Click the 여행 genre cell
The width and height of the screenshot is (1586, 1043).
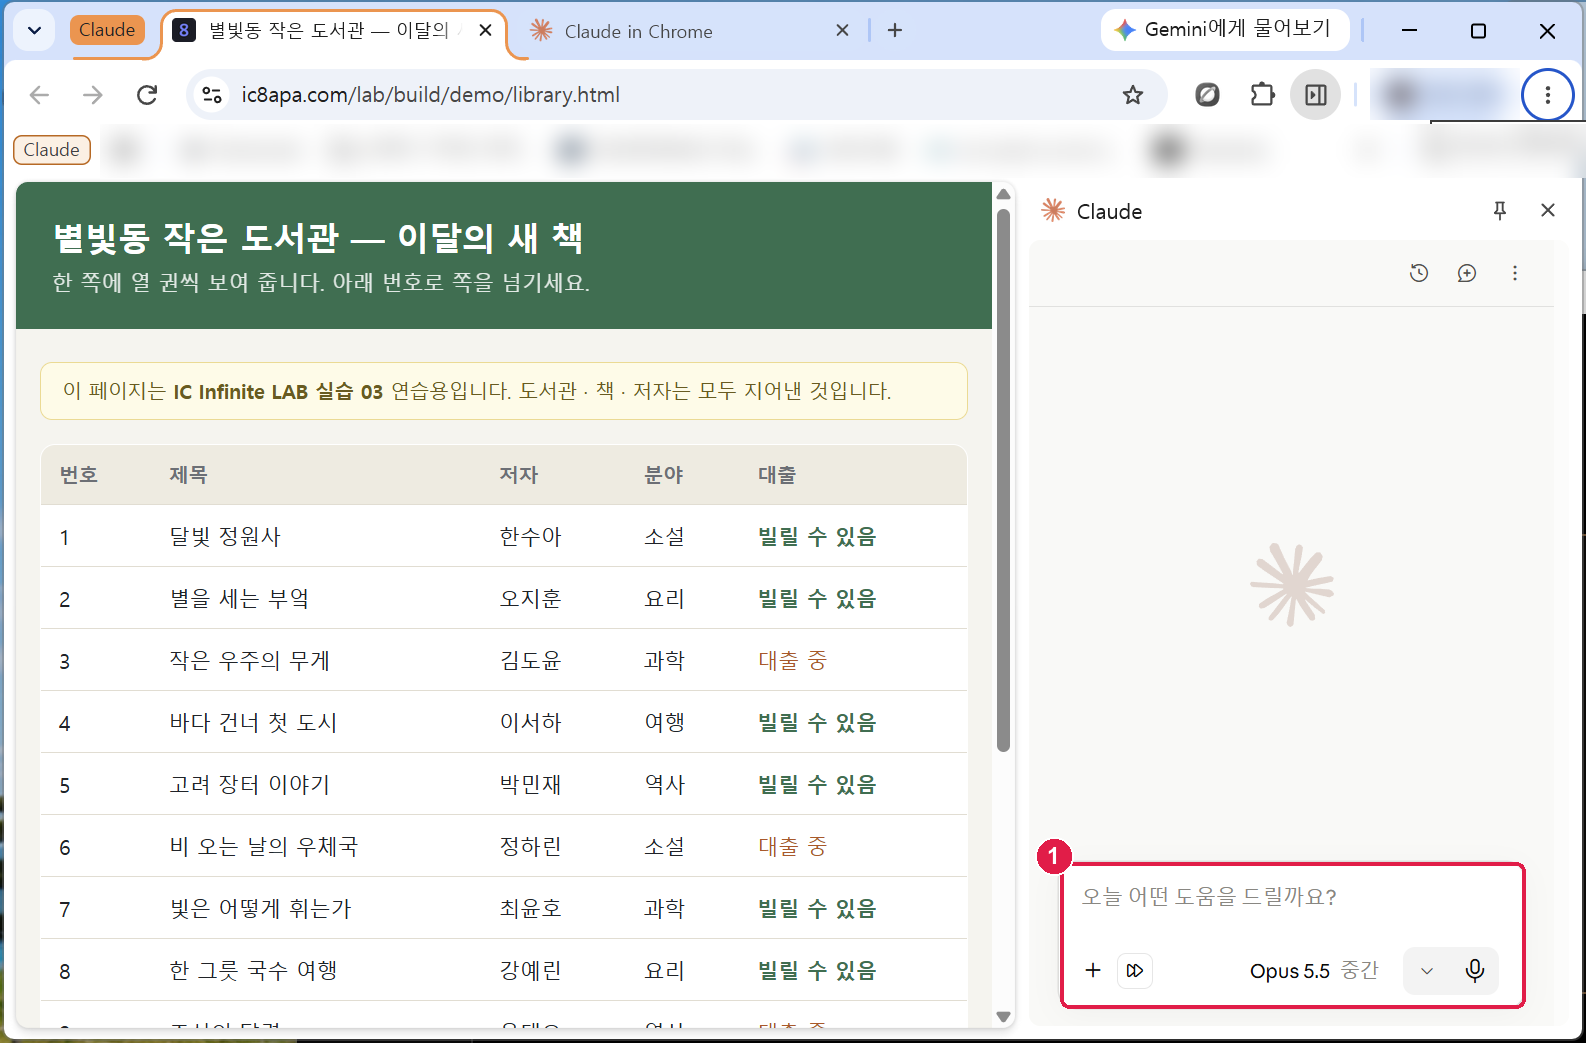(x=664, y=723)
